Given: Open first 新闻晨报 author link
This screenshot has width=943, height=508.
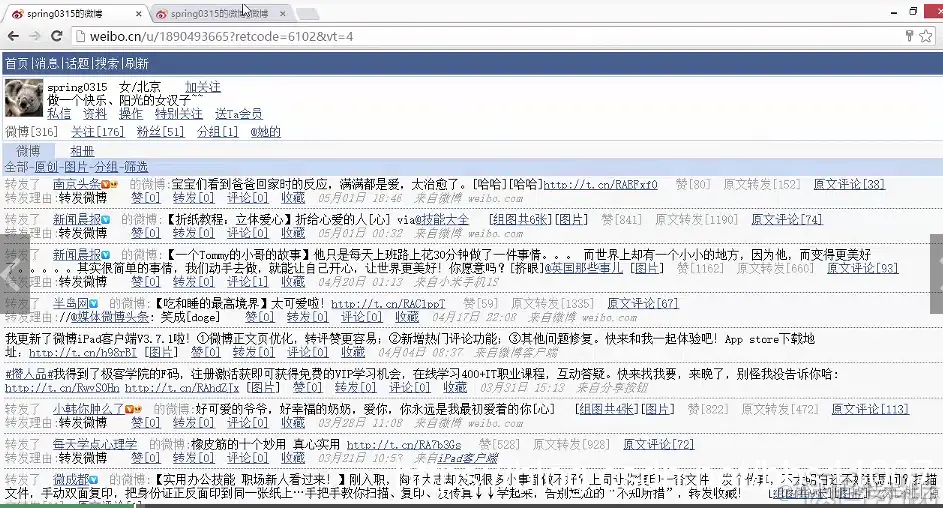Looking at the screenshot, I should point(76,219).
